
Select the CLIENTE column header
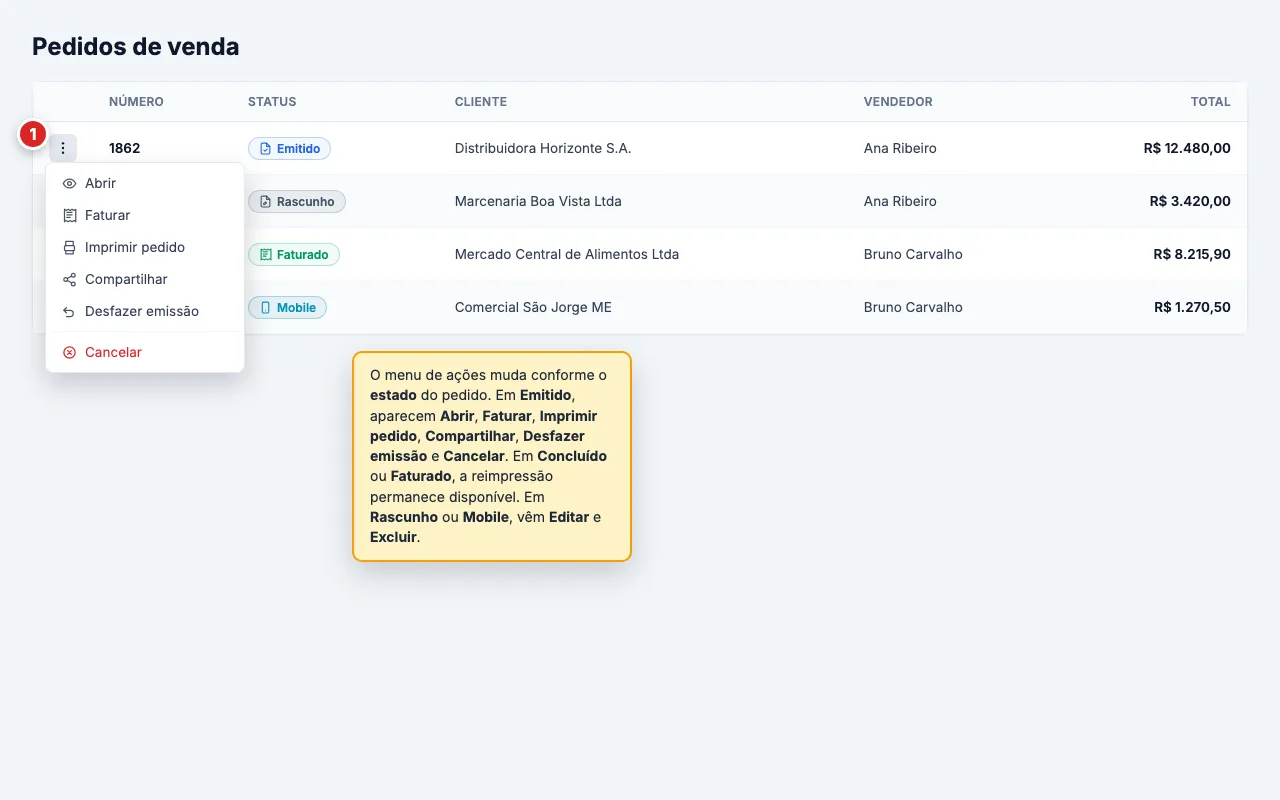pyautogui.click(x=481, y=102)
